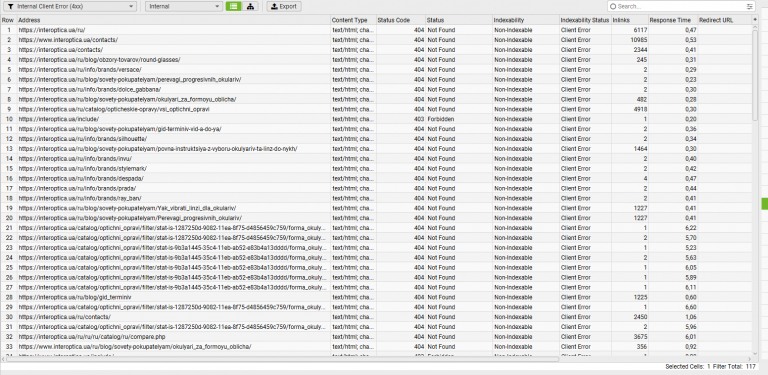Click the Forbidden status in row 10
768x375 pixels.
(440, 119)
